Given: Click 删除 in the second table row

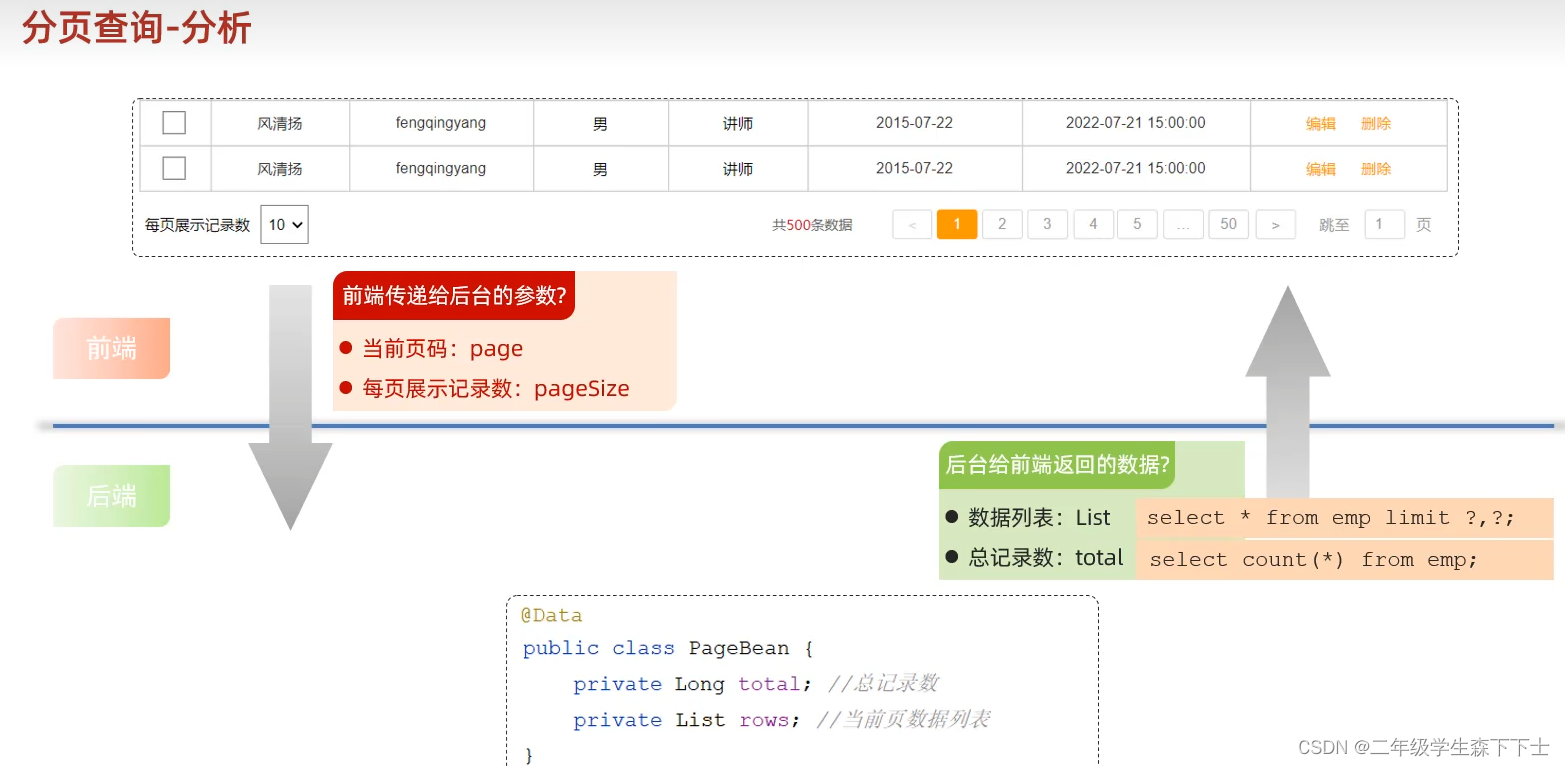Looking at the screenshot, I should tap(1376, 169).
